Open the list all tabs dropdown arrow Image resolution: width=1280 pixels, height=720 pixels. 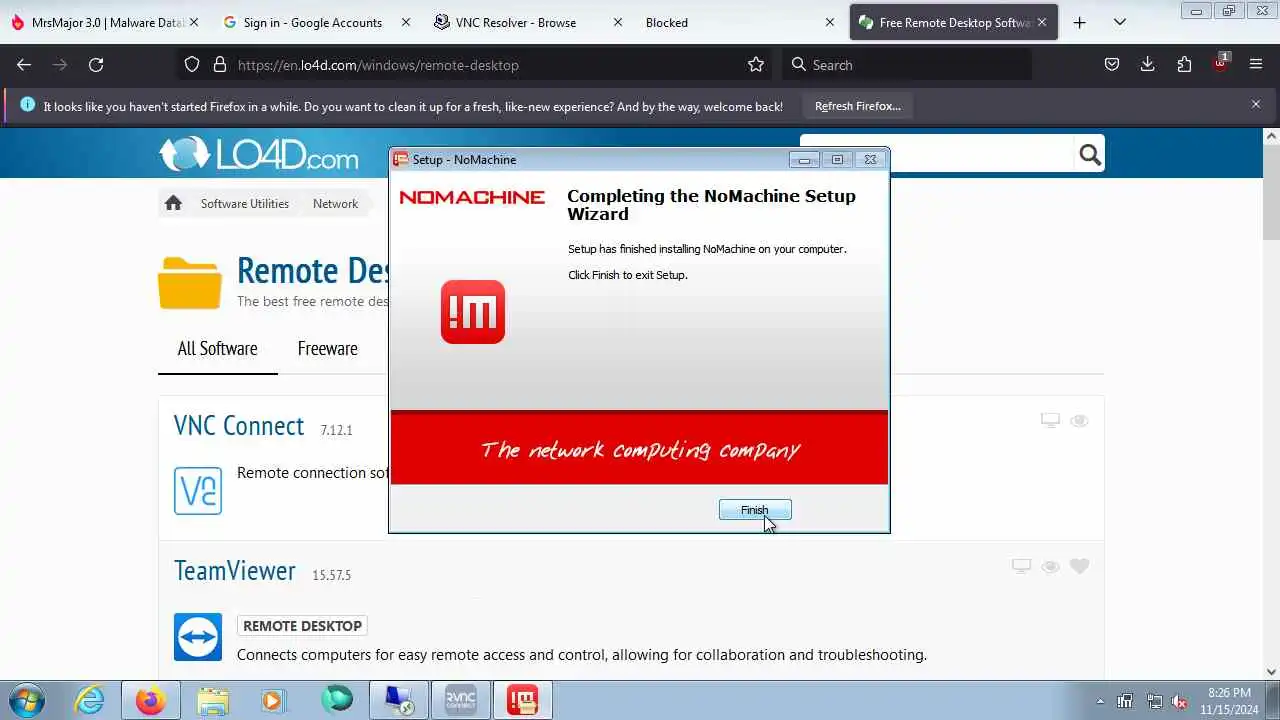(1120, 22)
